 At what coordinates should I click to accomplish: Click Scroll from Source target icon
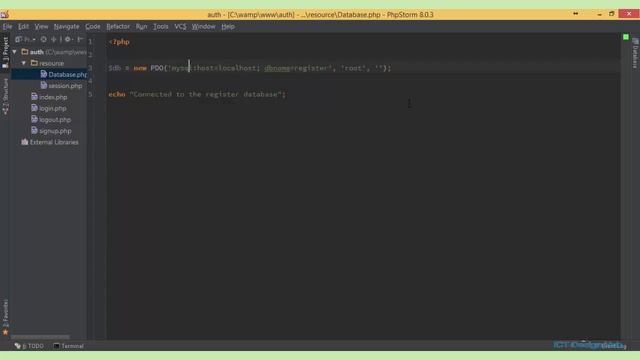pos(44,40)
